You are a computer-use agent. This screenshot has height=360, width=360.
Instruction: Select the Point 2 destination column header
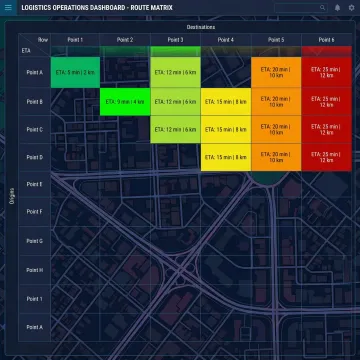click(125, 40)
